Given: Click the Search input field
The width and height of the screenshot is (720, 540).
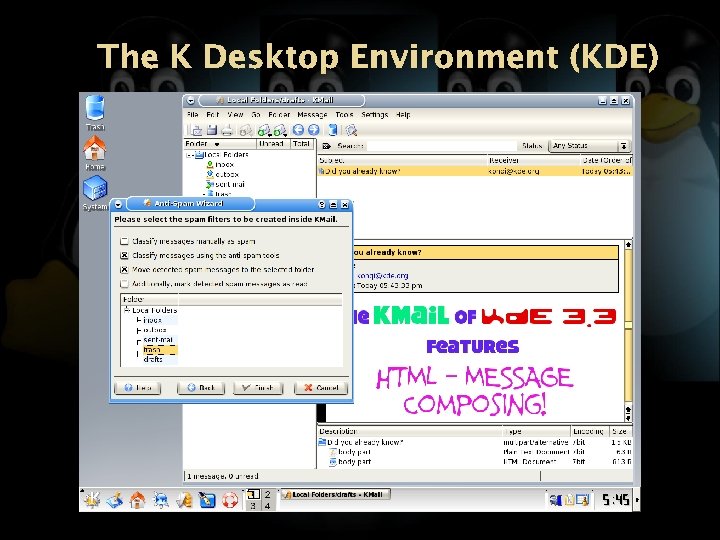Looking at the screenshot, I should [x=440, y=146].
